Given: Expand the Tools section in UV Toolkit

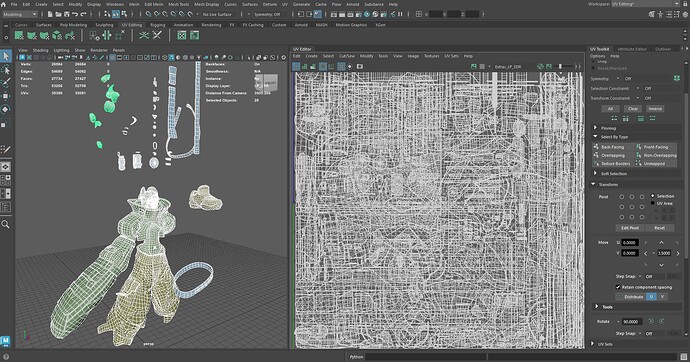Looking at the screenshot, I should tap(597, 307).
